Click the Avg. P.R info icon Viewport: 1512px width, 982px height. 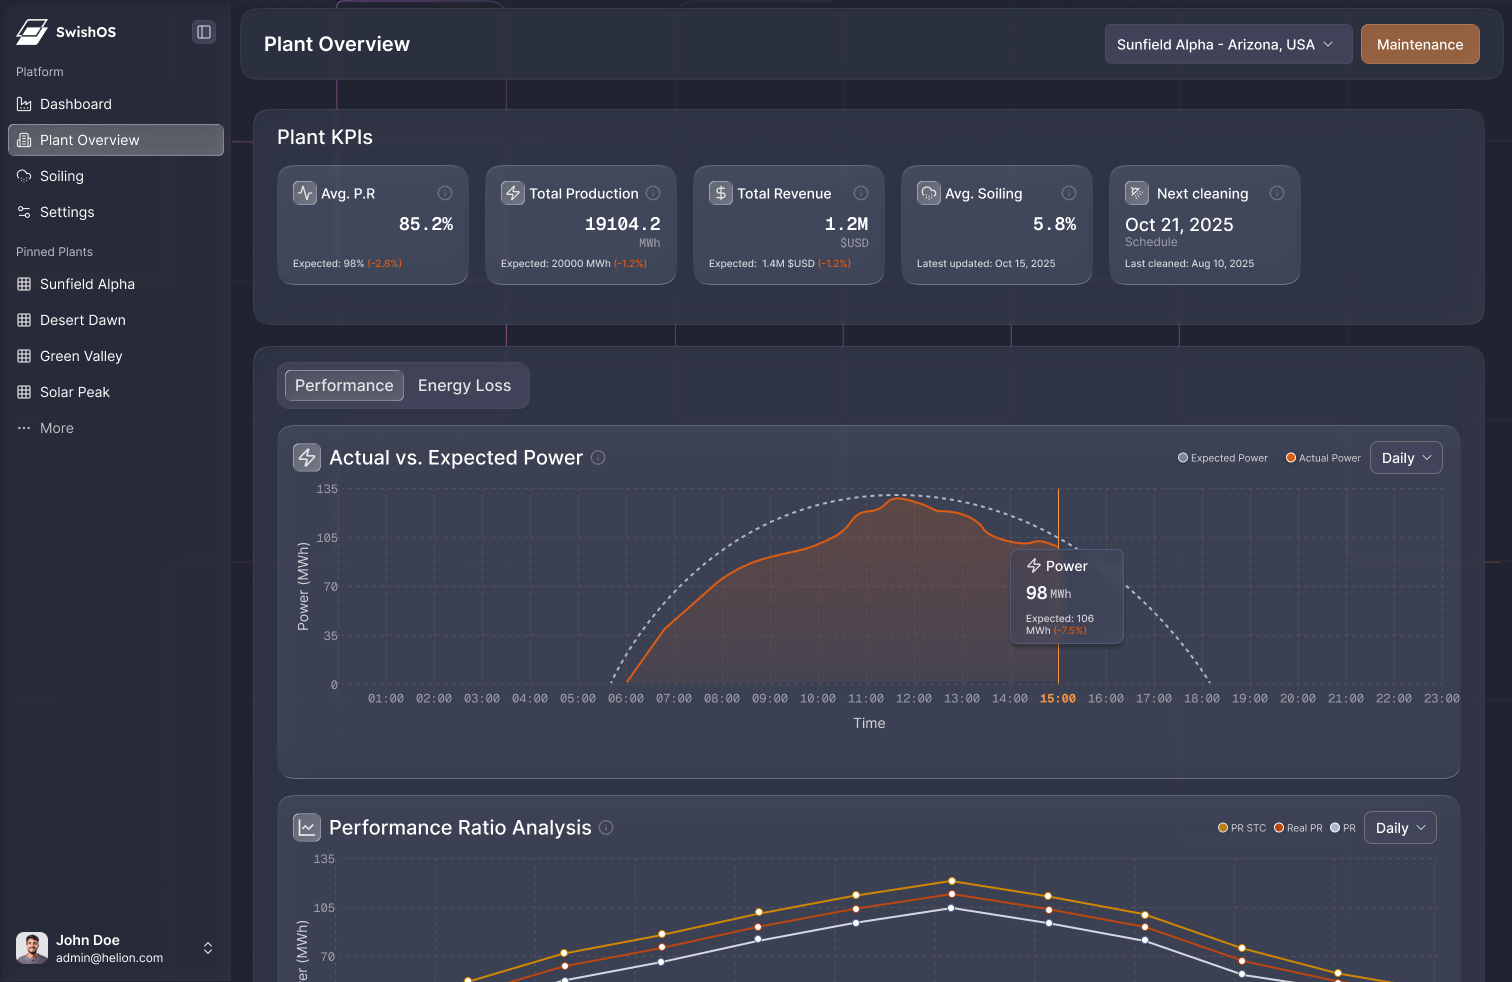pyautogui.click(x=445, y=193)
